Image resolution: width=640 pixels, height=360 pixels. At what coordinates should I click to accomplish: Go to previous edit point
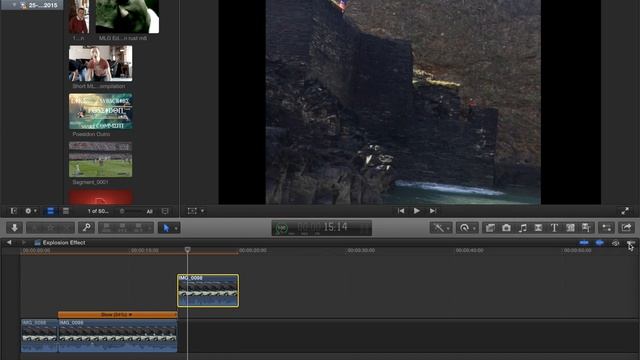pos(401,211)
